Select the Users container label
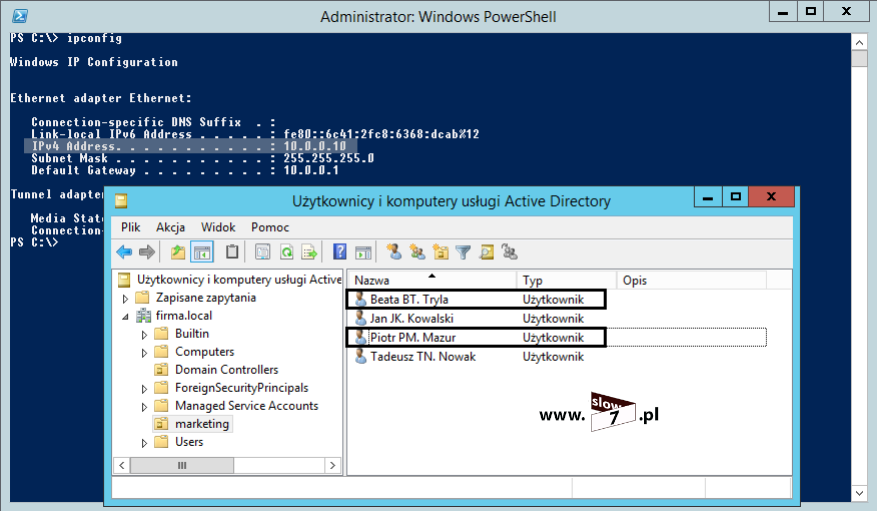This screenshot has height=511, width=877. pos(189,442)
